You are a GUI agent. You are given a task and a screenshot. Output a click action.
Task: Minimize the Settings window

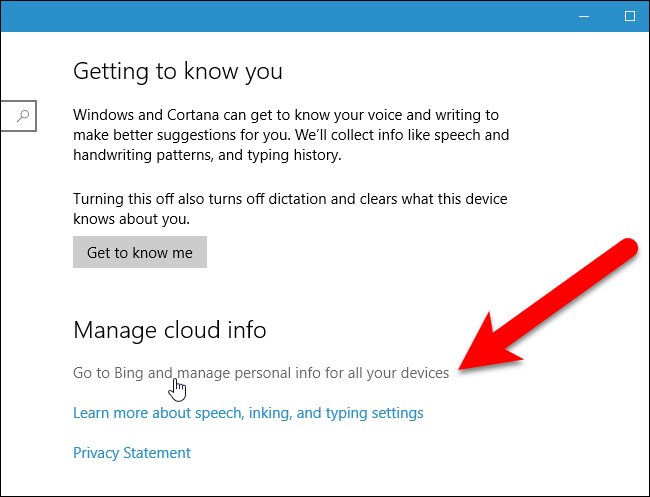583,16
